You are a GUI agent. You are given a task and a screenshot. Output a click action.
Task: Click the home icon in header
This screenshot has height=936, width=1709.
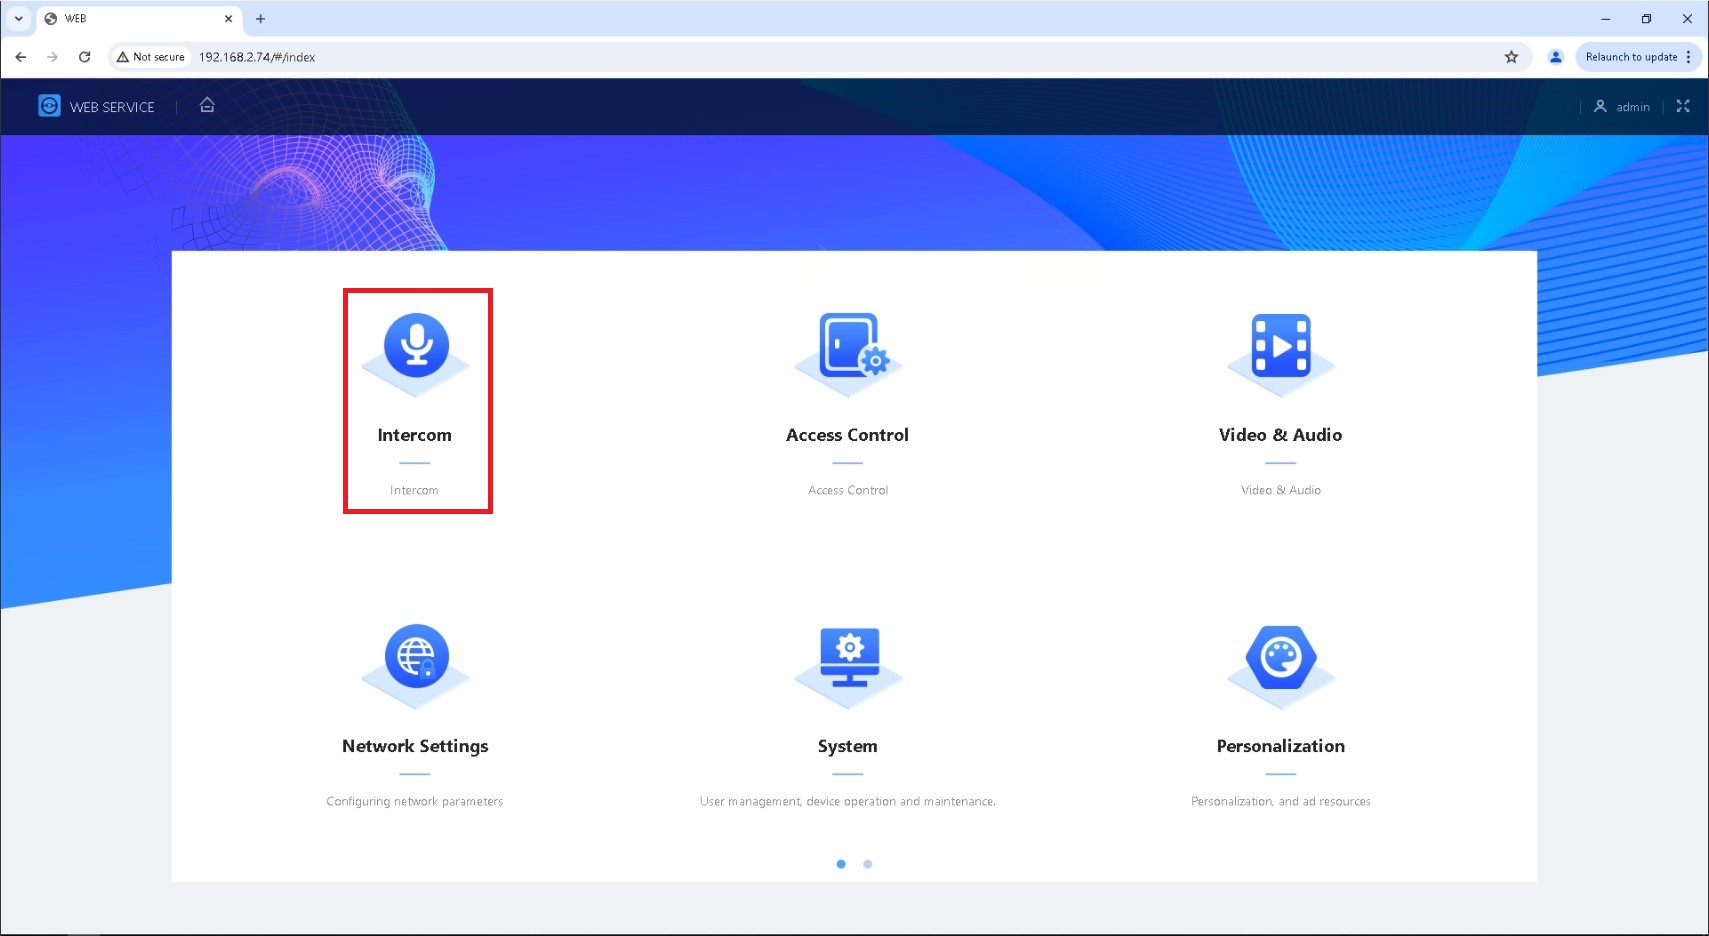207,105
